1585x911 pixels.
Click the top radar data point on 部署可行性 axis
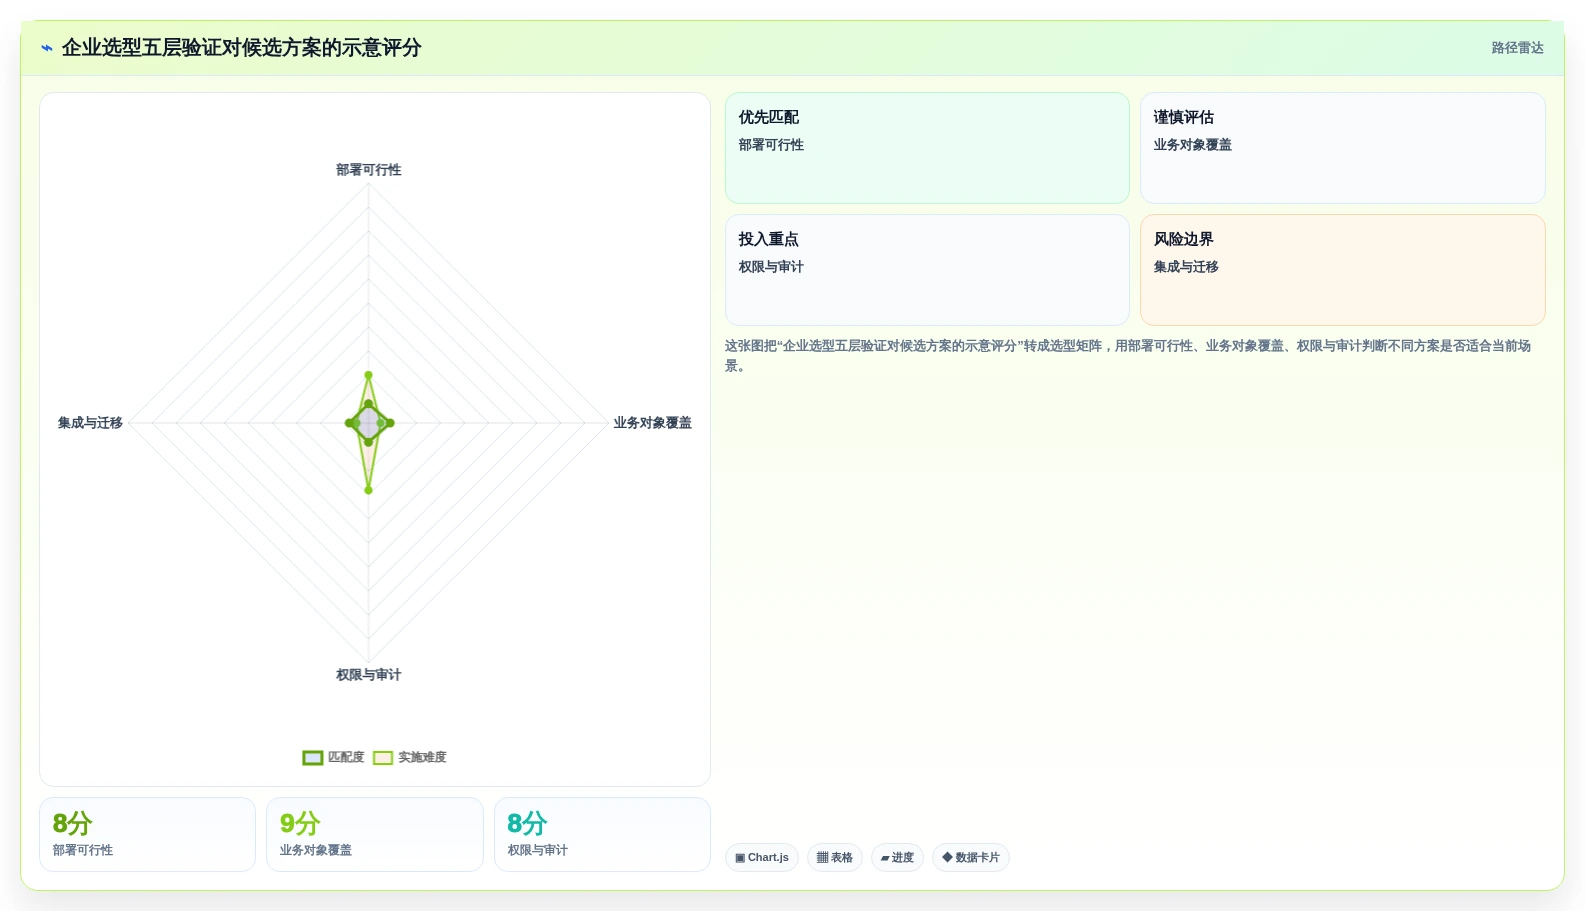tap(368, 375)
